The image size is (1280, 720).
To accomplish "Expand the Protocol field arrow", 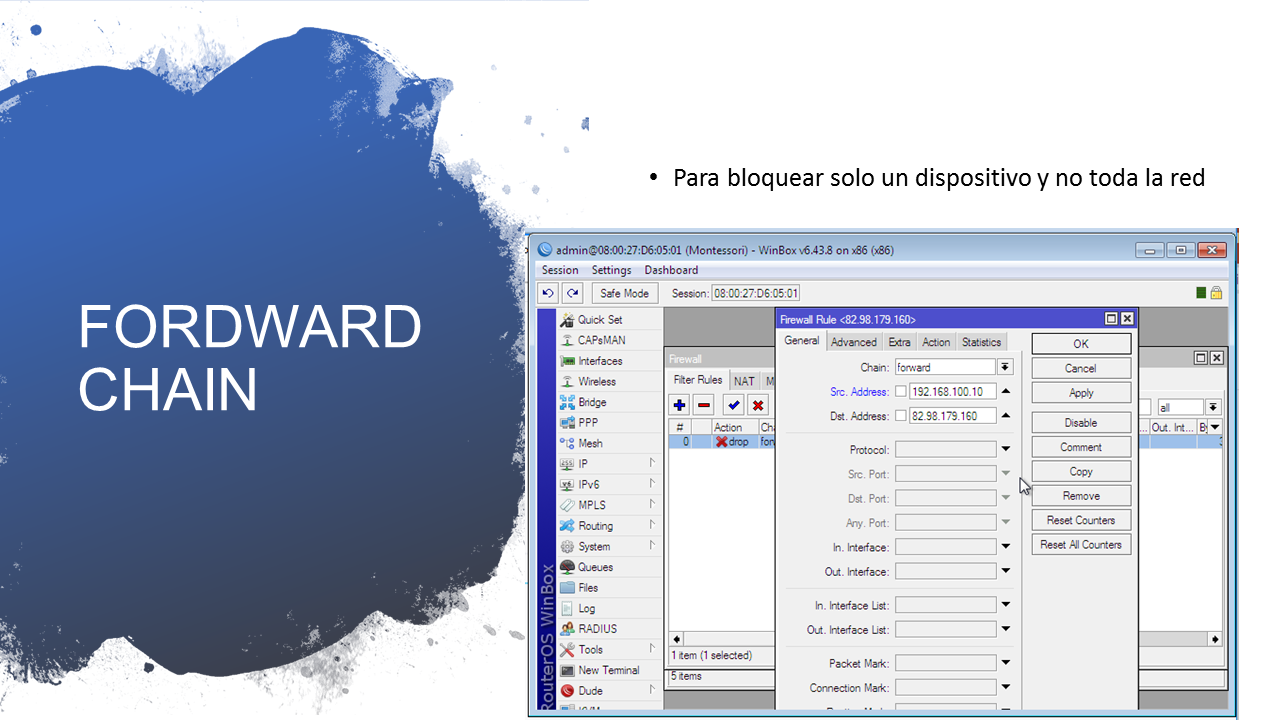I will point(1005,450).
